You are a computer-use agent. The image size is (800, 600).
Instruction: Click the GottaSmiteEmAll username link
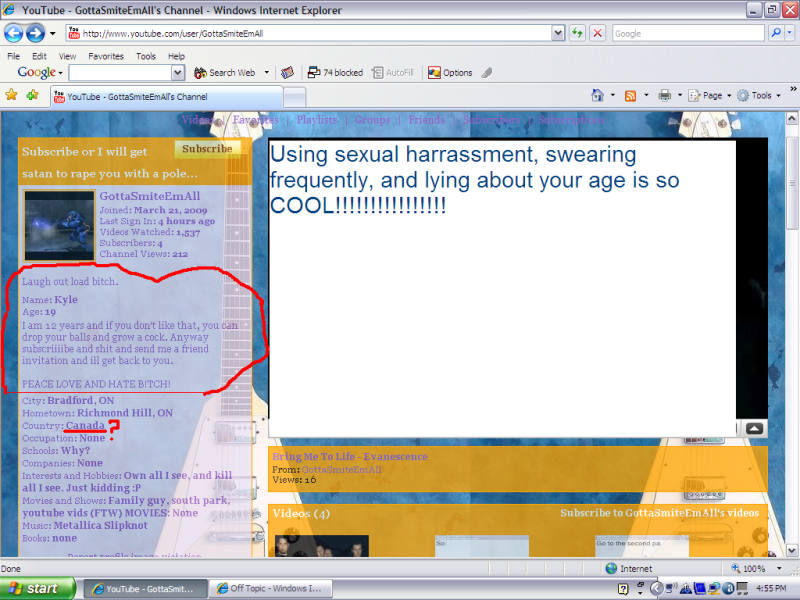[149, 196]
